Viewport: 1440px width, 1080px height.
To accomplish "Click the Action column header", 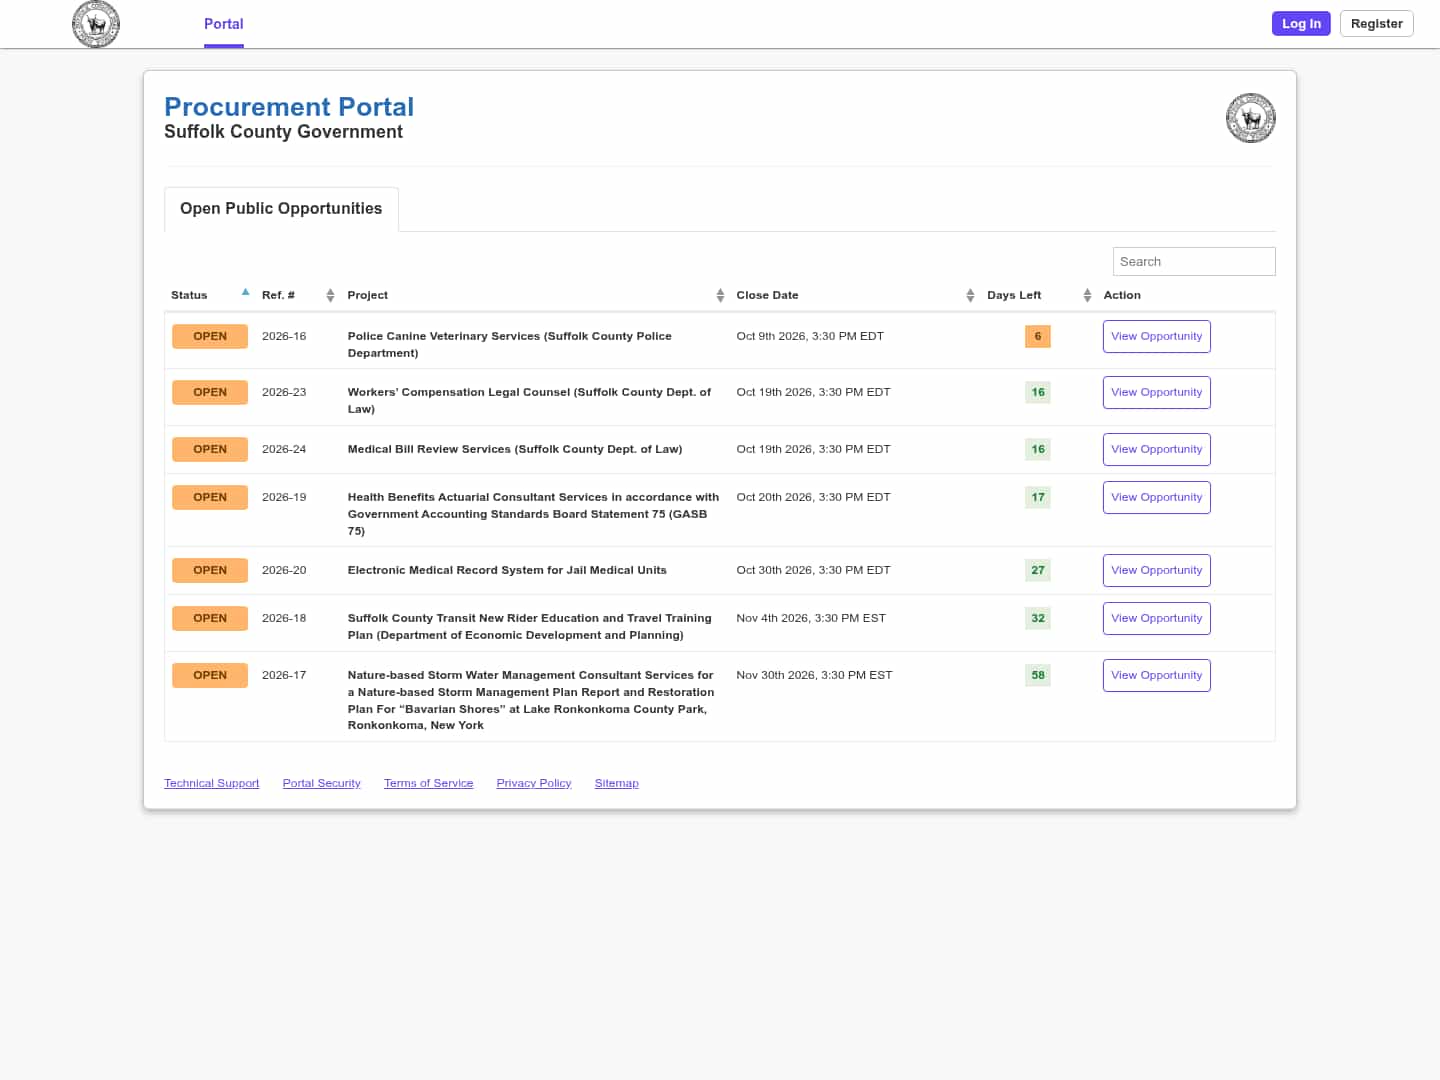I will coord(1122,295).
